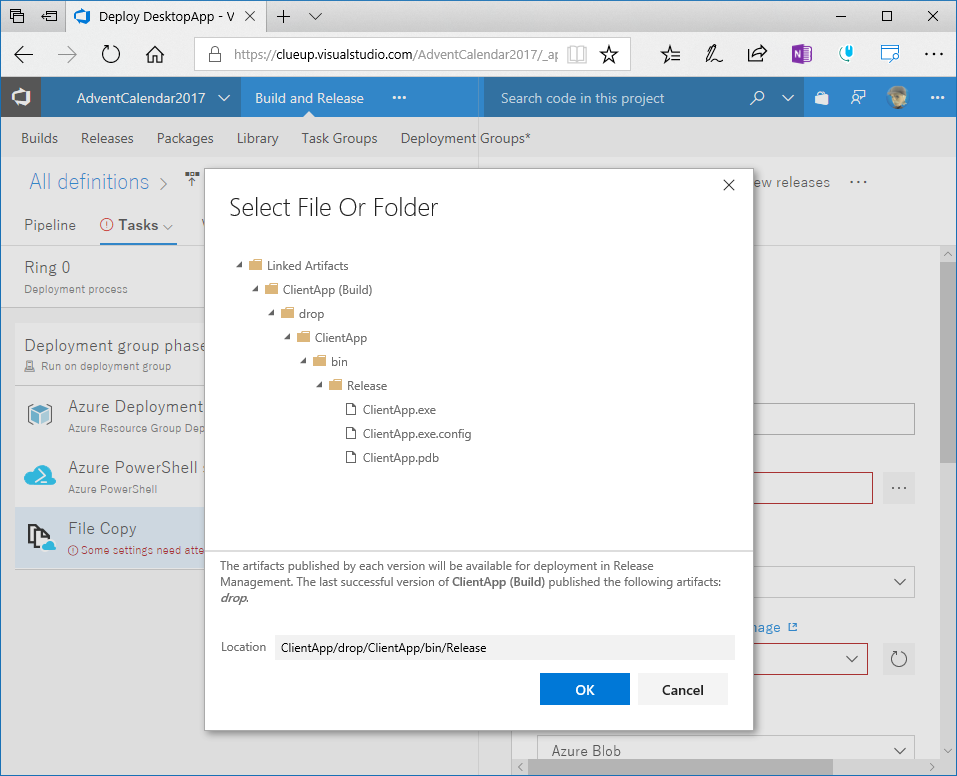Click the Add notes pen icon
The image size is (957, 776).
[x=713, y=54]
